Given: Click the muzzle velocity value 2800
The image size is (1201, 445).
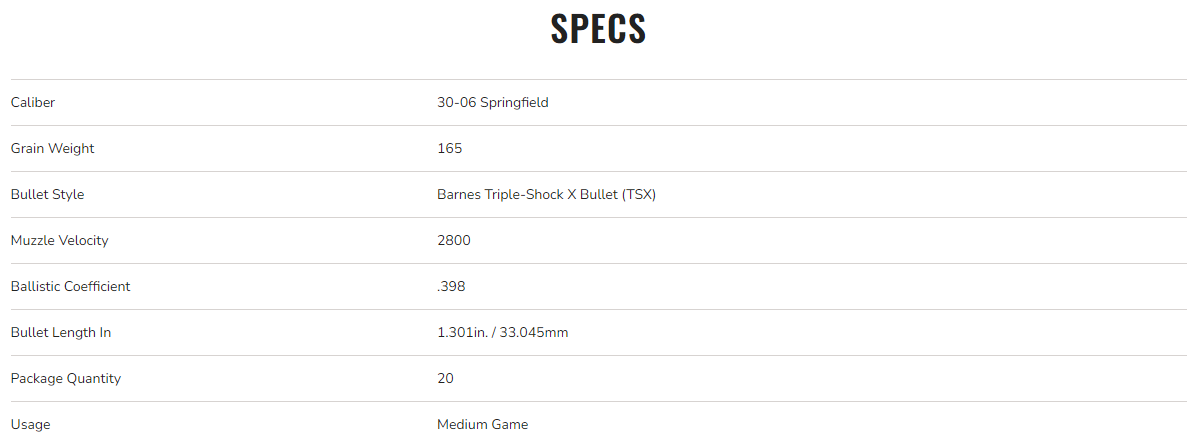Looking at the screenshot, I should (453, 240).
